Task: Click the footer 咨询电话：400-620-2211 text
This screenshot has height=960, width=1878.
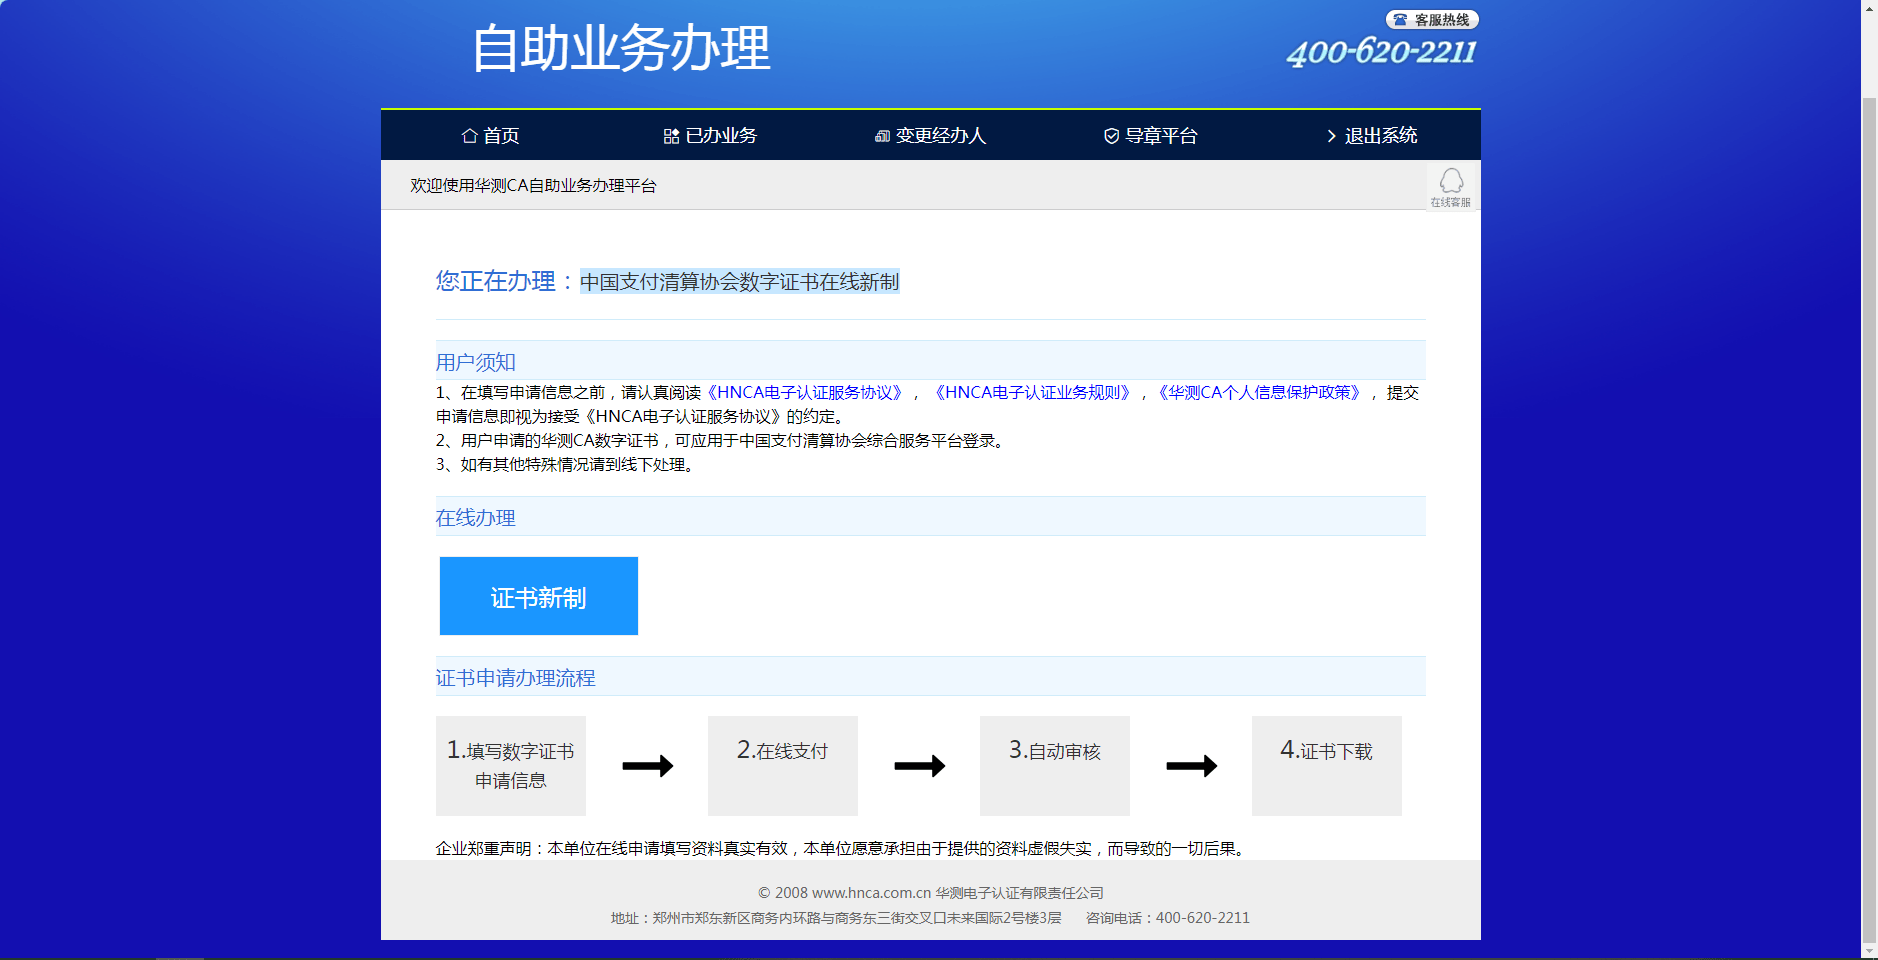Action: pos(1168,918)
